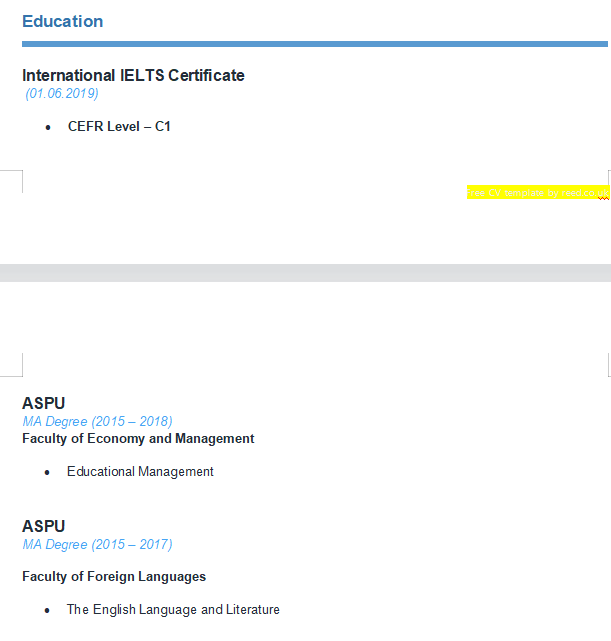
Task: Place cursor in Educational Management bullet text
Action: pyautogui.click(x=140, y=472)
